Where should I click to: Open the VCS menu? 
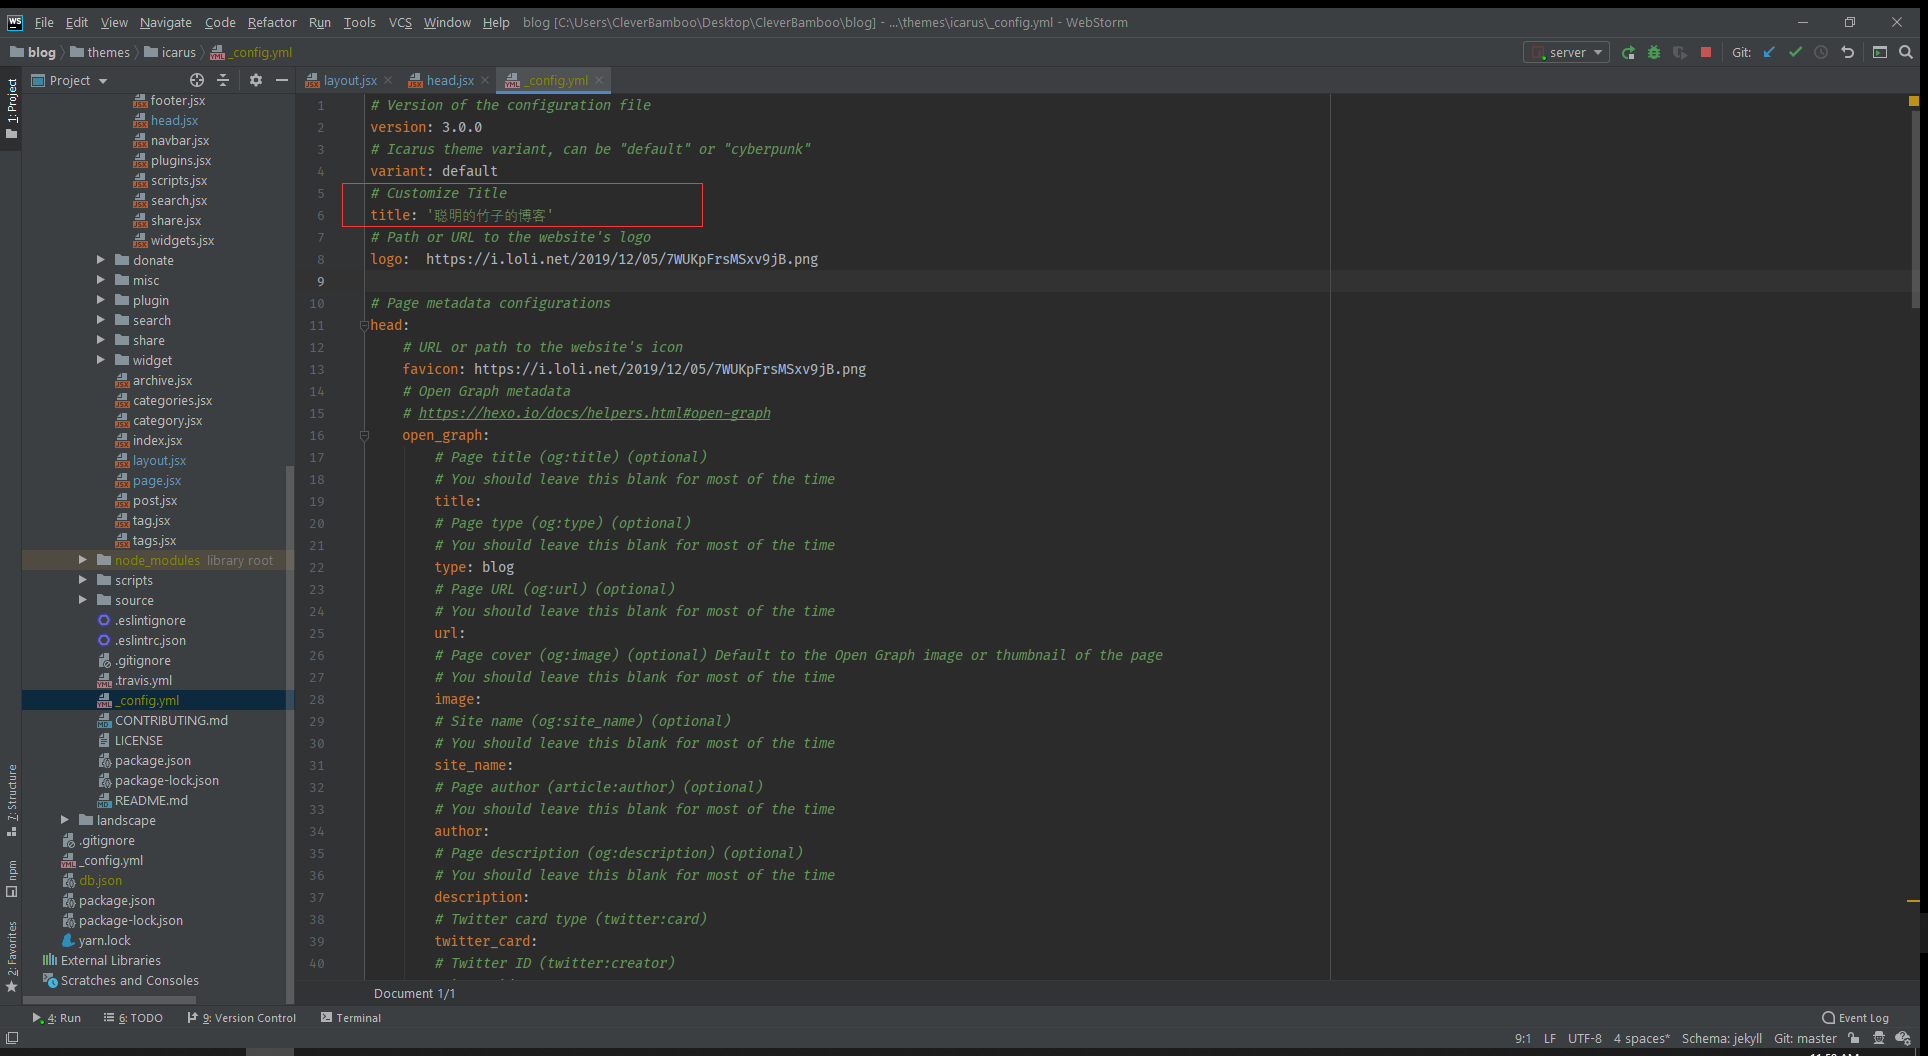click(x=399, y=22)
